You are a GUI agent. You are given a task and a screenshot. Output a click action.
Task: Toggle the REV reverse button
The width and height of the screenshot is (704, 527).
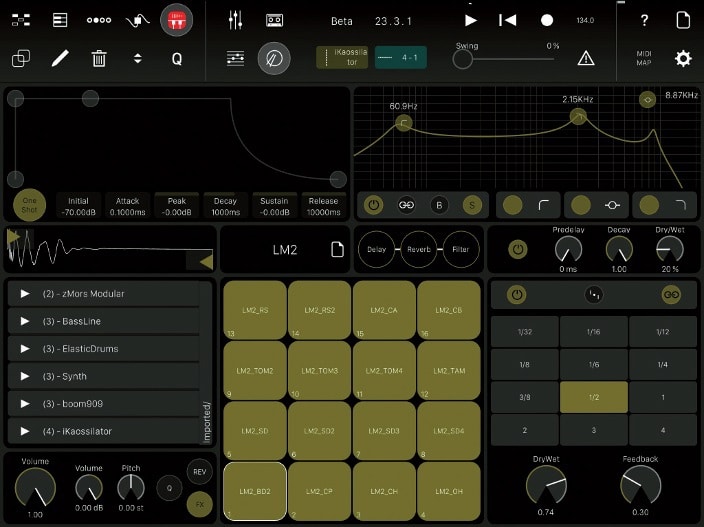tap(199, 472)
